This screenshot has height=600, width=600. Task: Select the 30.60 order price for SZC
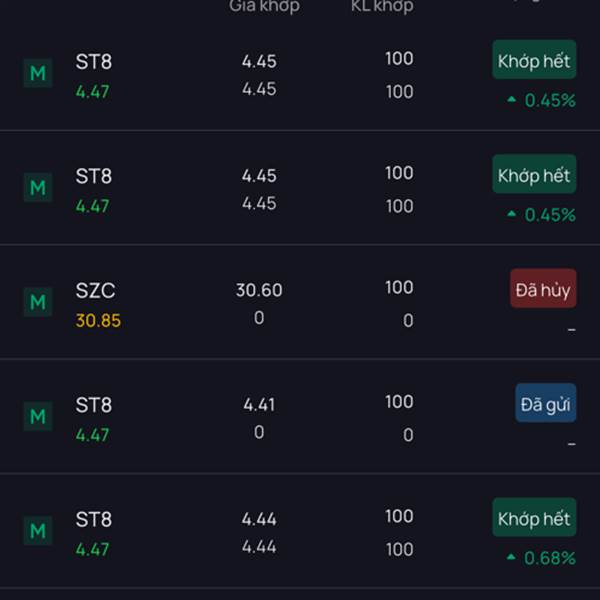click(x=259, y=290)
